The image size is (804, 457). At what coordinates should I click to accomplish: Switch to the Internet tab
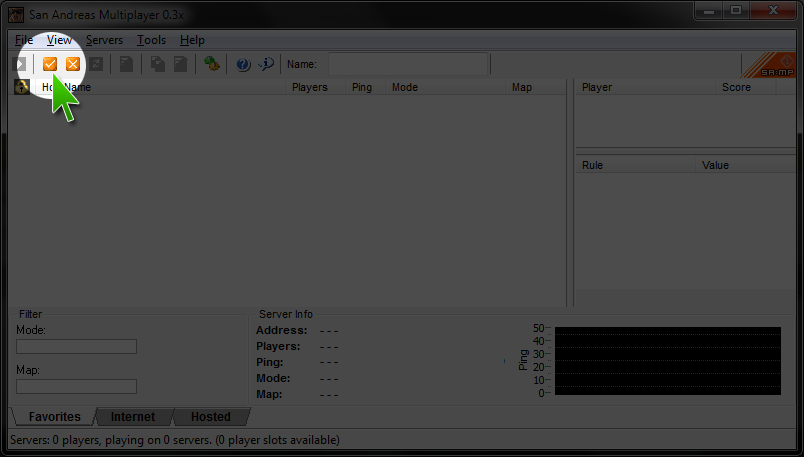pyautogui.click(x=133, y=416)
